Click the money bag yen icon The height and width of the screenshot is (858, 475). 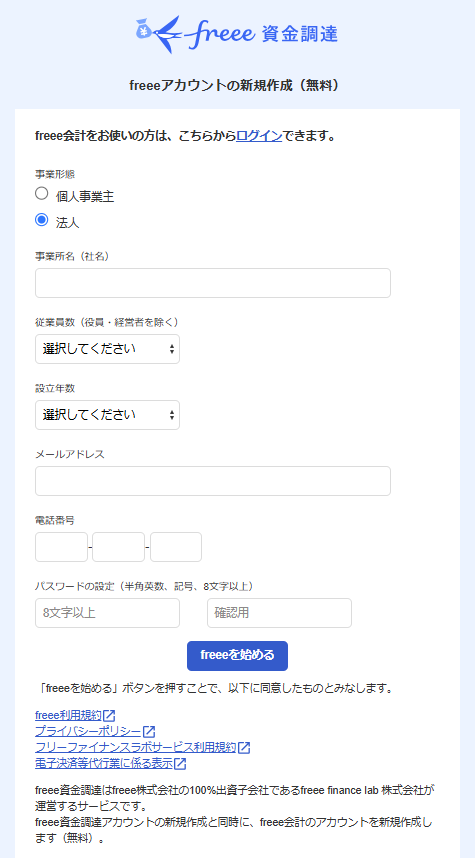pos(143,29)
